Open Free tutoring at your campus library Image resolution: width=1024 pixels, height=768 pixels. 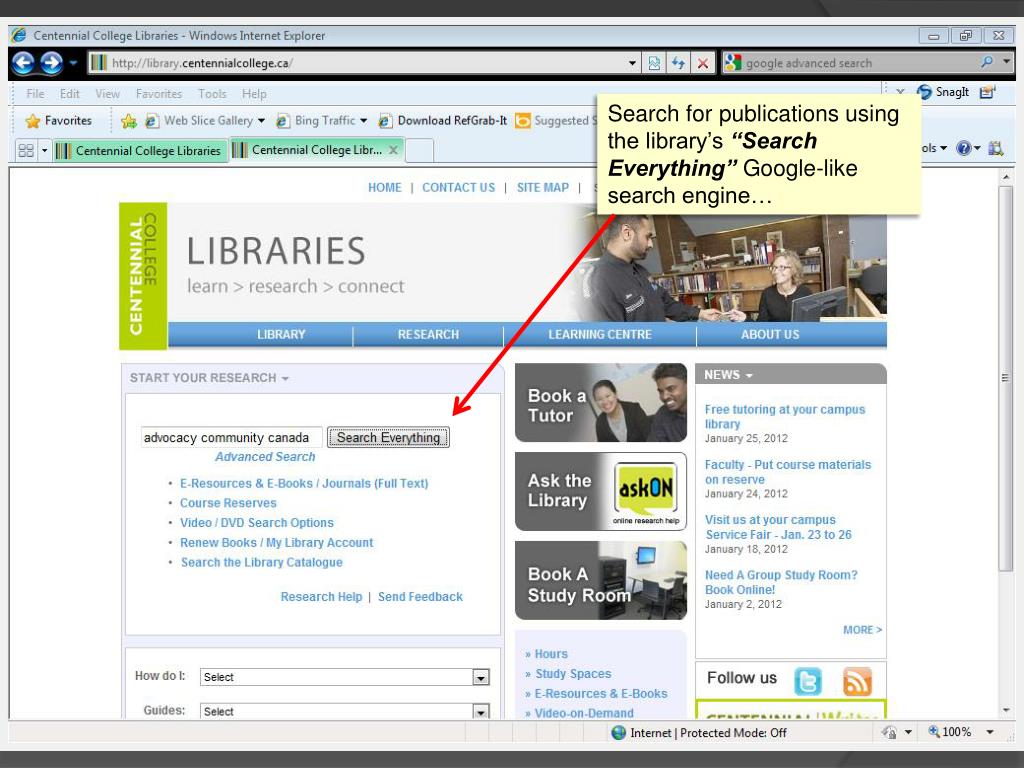[x=784, y=417]
